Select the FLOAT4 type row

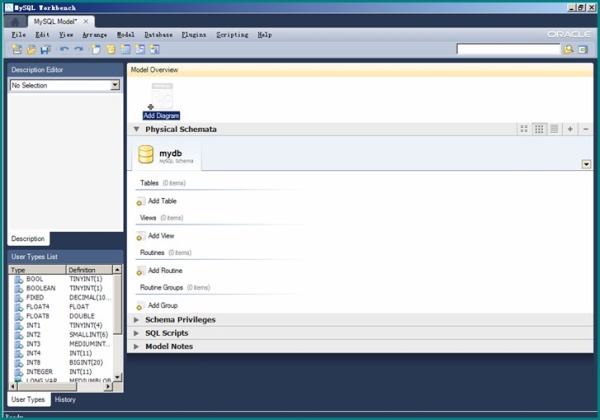[61, 307]
